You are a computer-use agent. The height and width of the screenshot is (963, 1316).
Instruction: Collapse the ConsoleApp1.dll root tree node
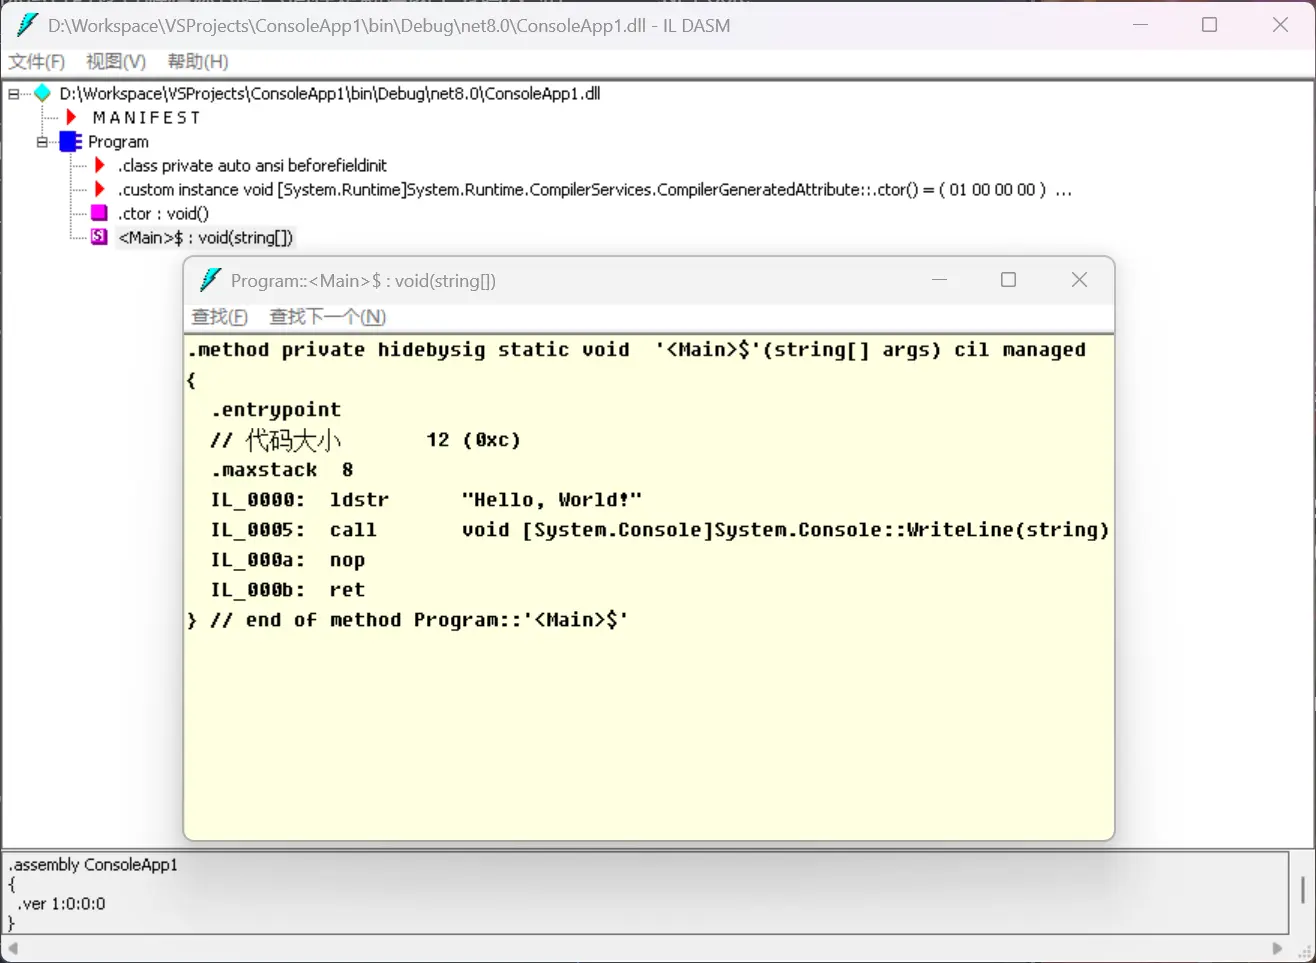point(14,94)
